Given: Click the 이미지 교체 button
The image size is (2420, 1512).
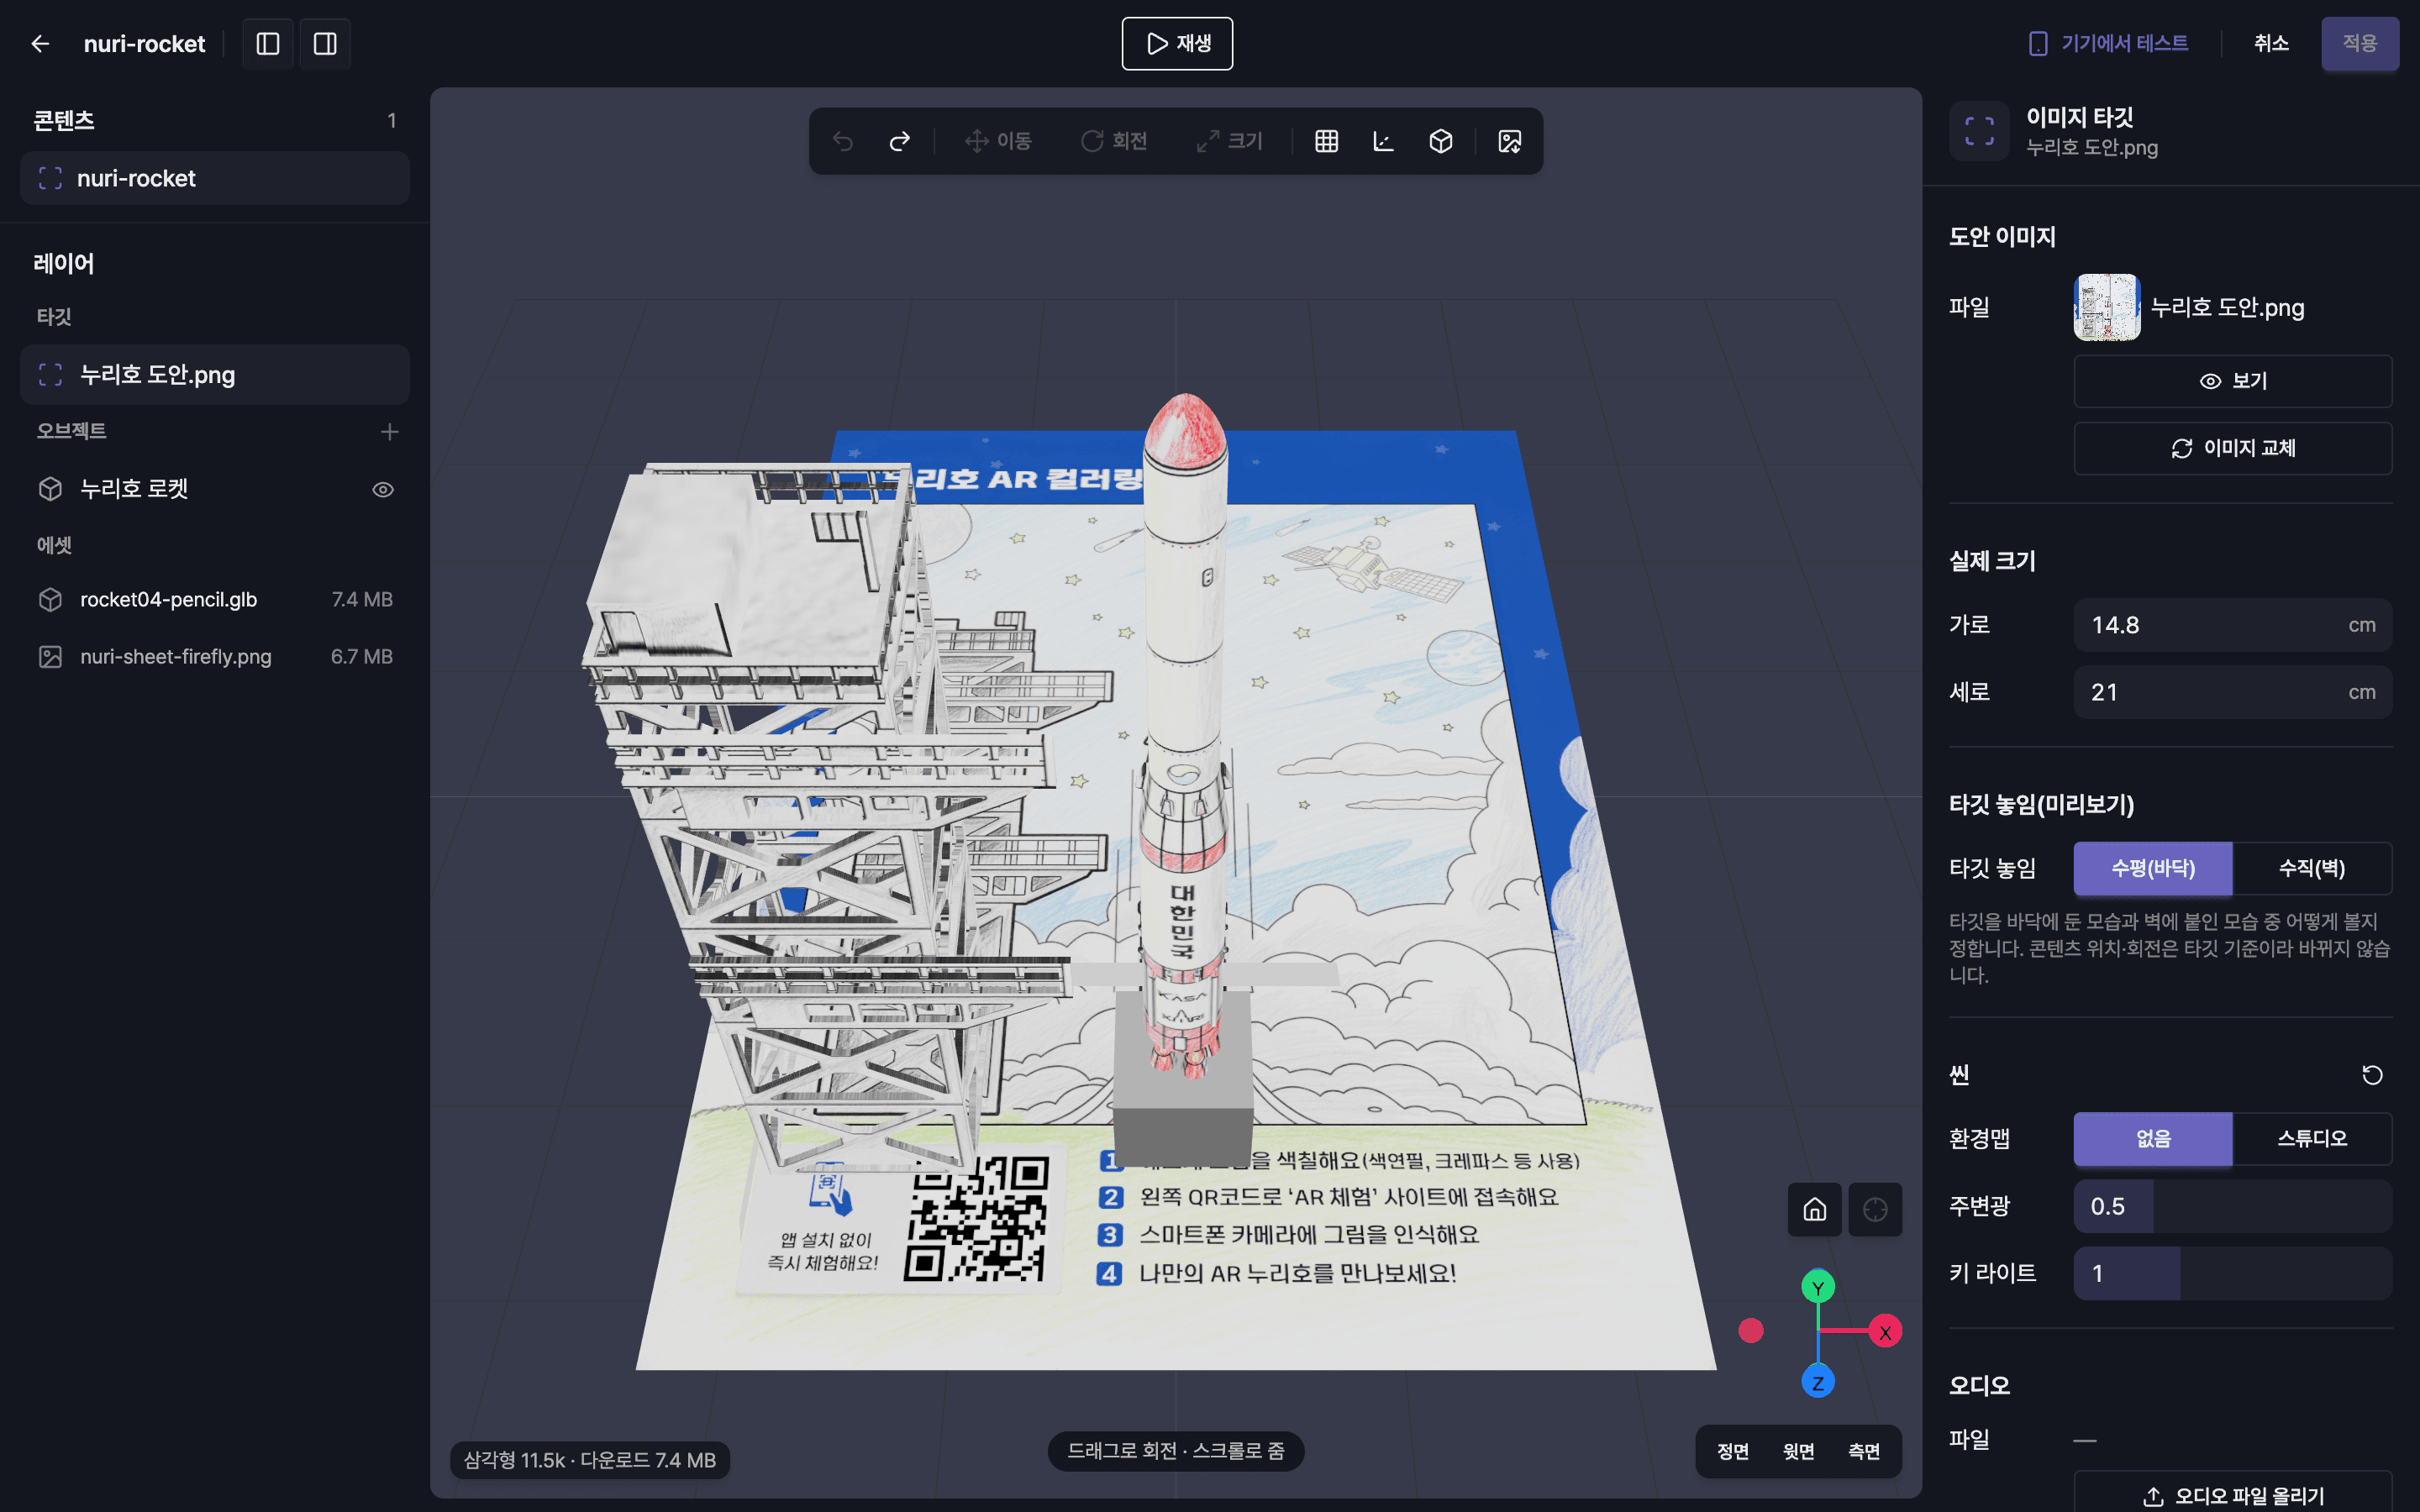Looking at the screenshot, I should (x=2233, y=448).
